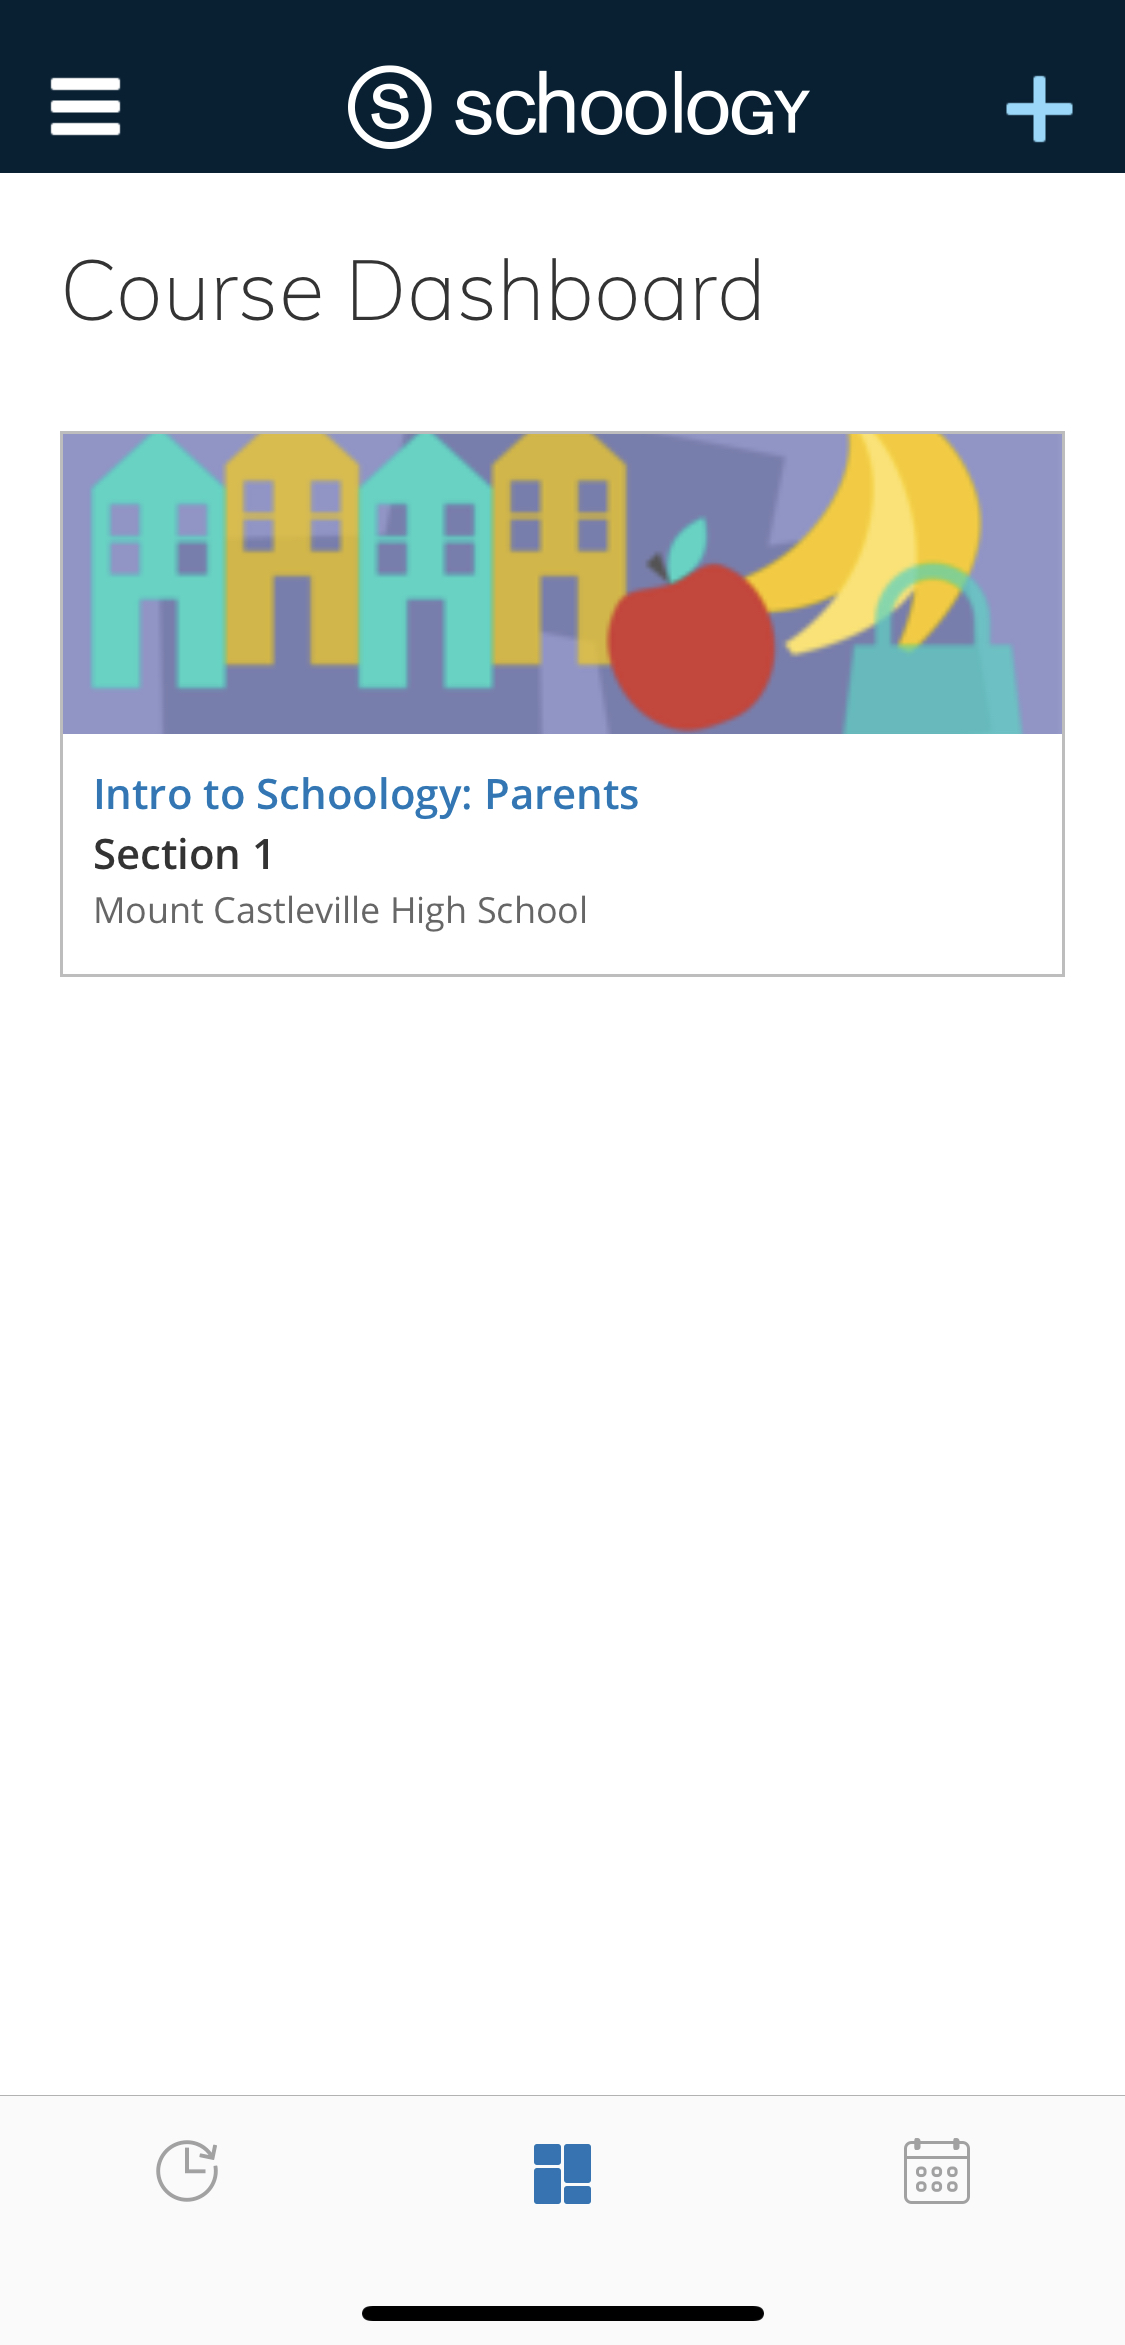This screenshot has height=2345, width=1125.
Task: Click the Schoology wordmark text
Action: (631, 107)
